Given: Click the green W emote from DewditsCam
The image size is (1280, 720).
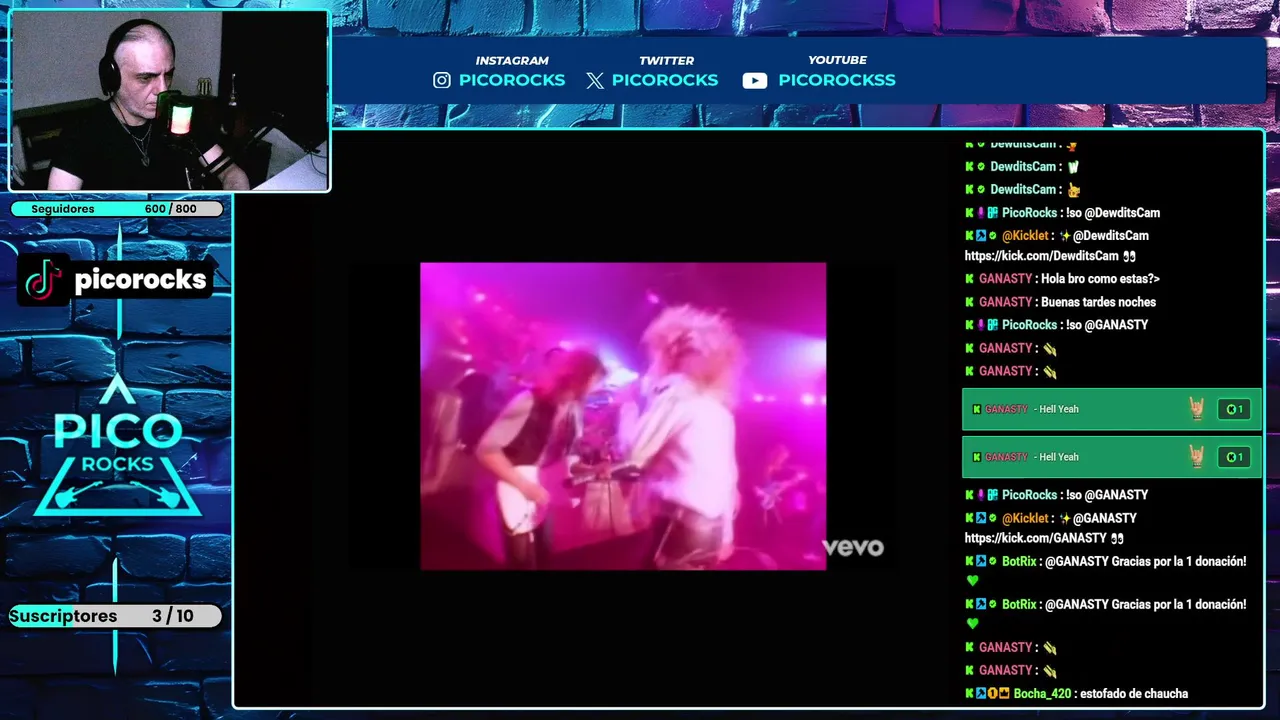Looking at the screenshot, I should [1074, 167].
